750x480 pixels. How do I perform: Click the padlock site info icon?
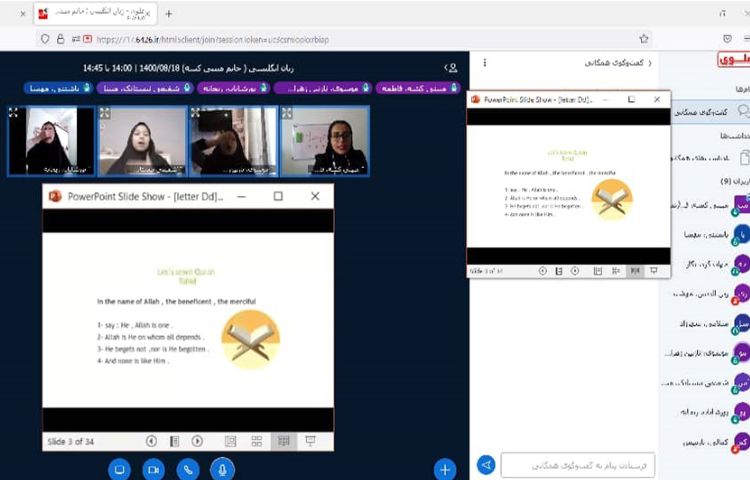point(61,39)
